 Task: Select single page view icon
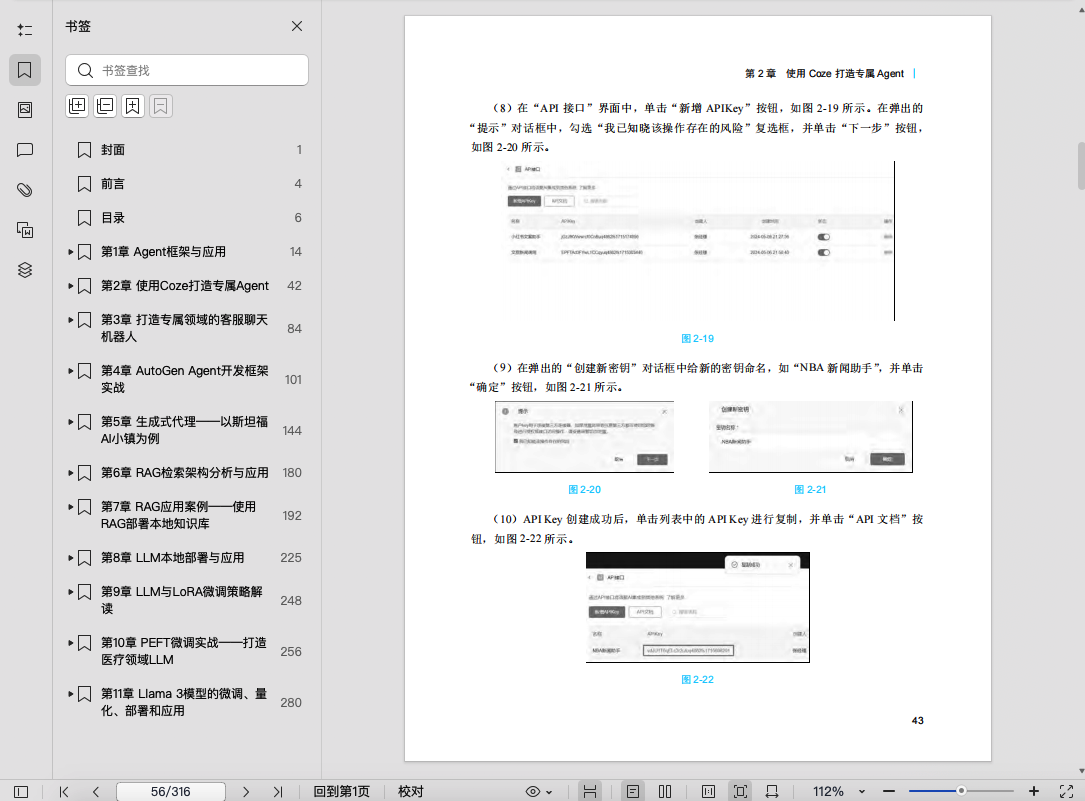[632, 791]
